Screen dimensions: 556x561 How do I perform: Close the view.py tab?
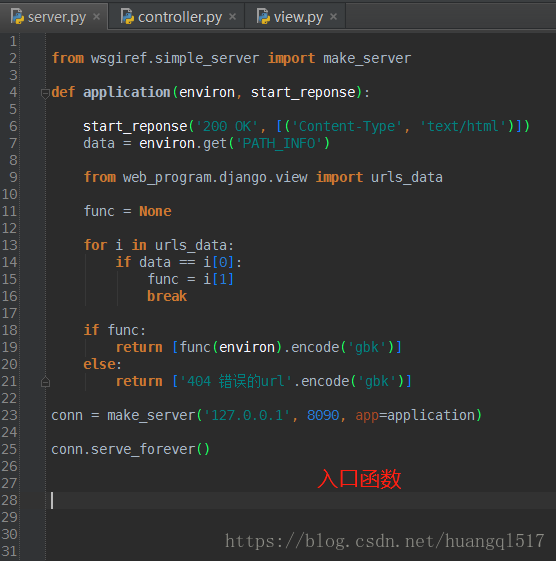point(333,16)
